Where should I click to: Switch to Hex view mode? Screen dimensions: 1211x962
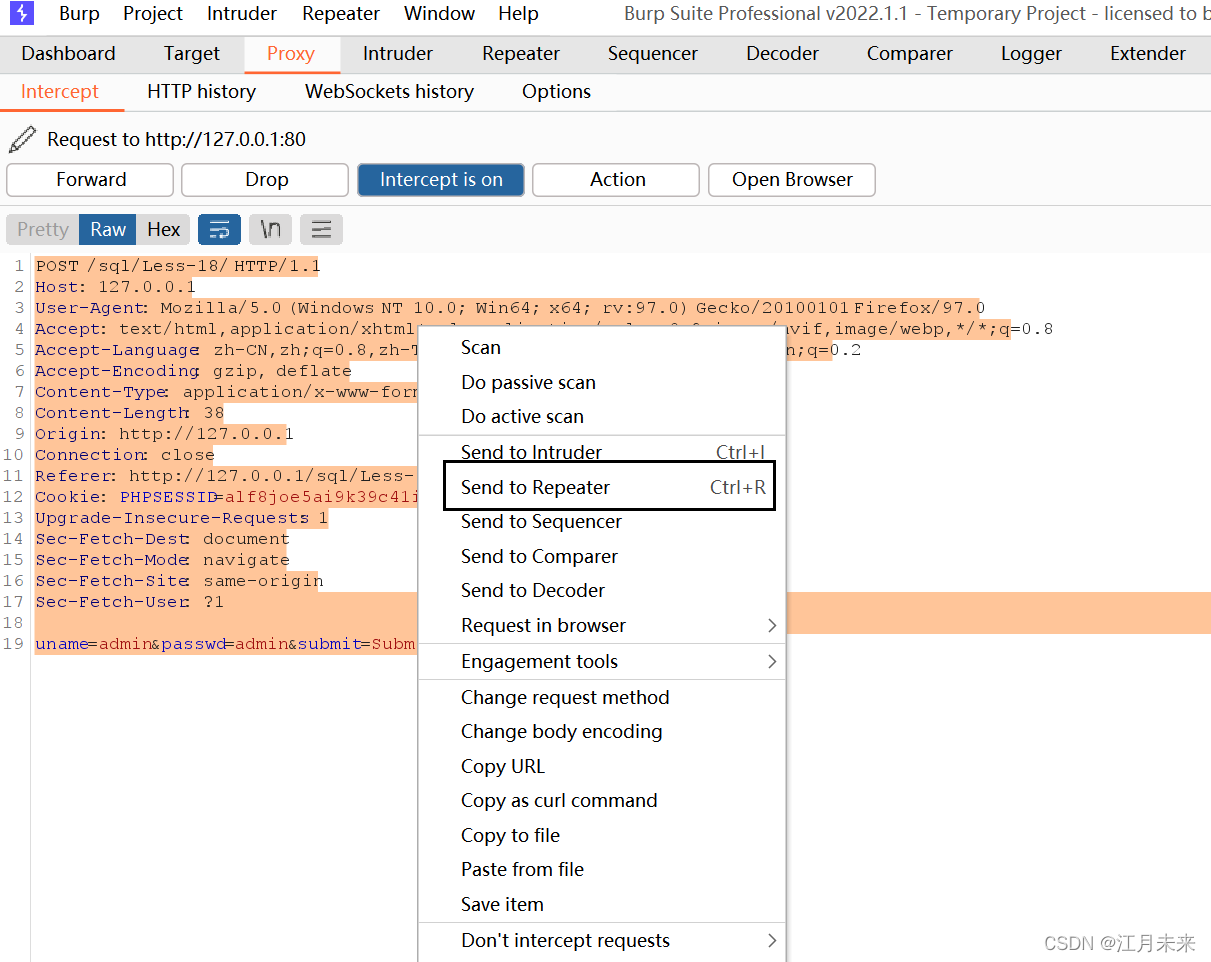pos(164,229)
